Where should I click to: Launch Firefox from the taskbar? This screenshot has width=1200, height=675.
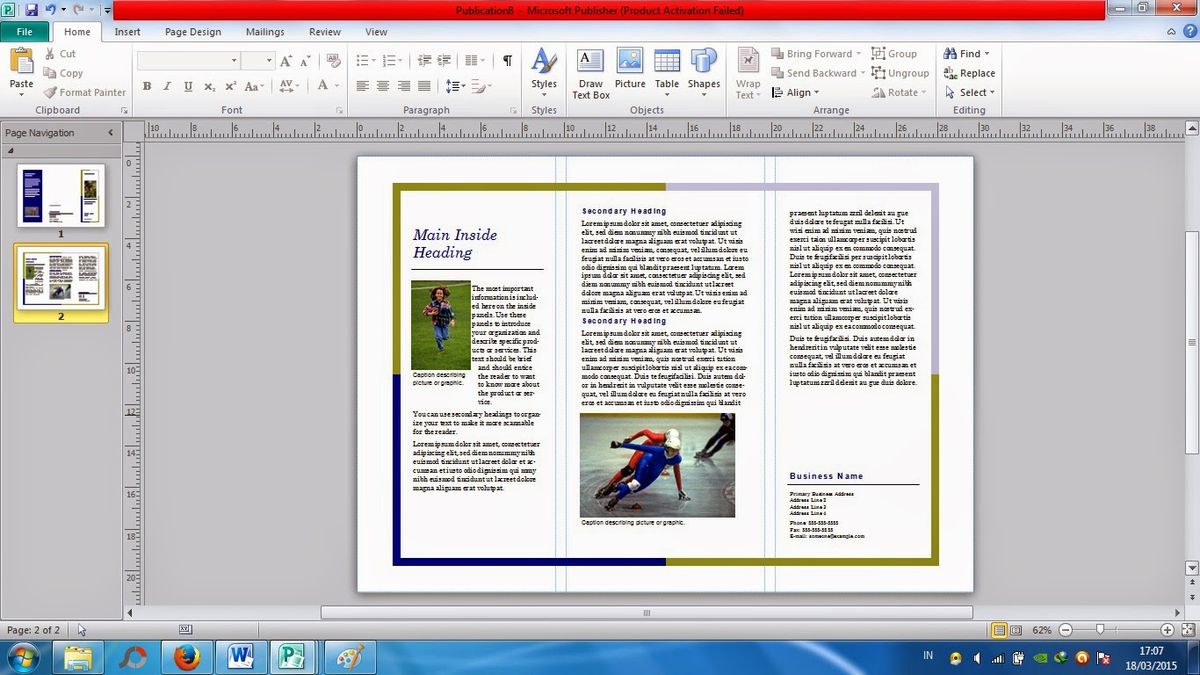(186, 657)
